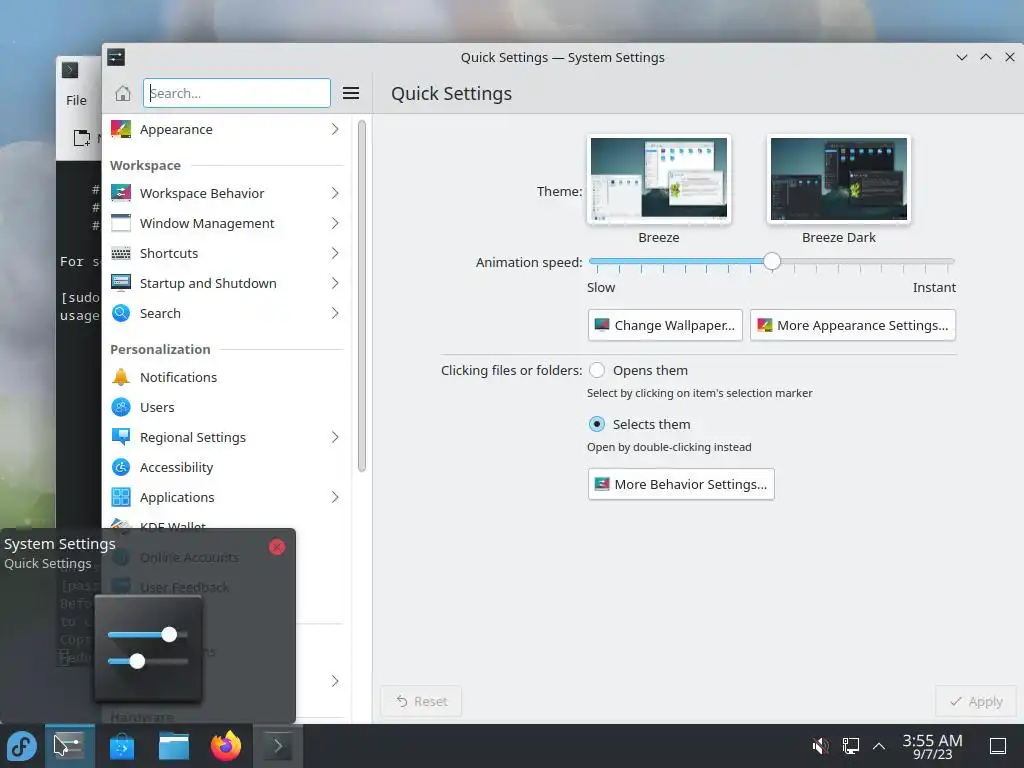Open the Dolphin file manager taskbar icon
The width and height of the screenshot is (1024, 768).
[174, 746]
